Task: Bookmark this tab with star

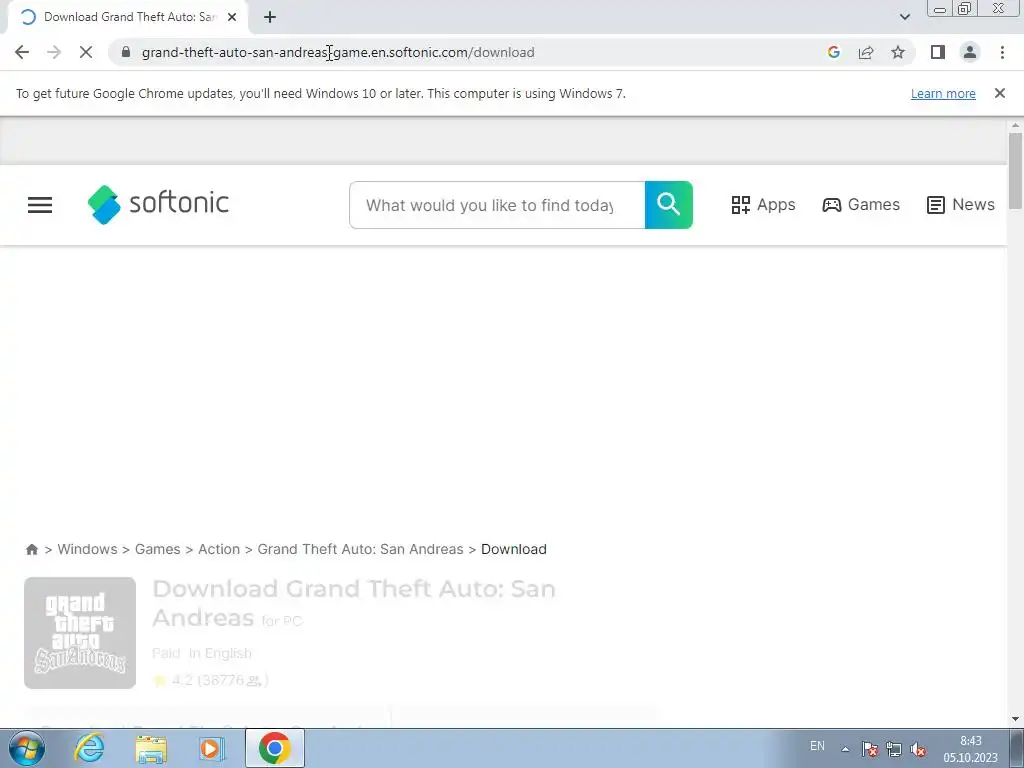Action: pos(898,52)
